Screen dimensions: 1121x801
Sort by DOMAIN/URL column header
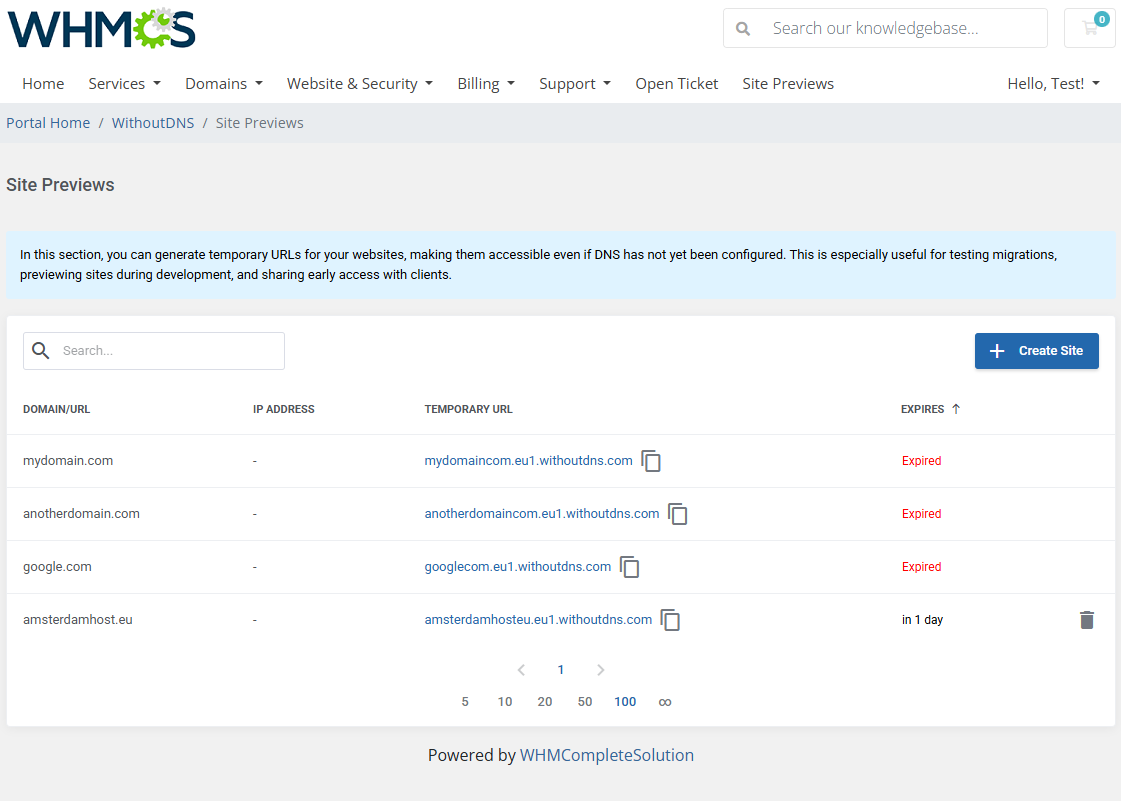[x=56, y=409]
